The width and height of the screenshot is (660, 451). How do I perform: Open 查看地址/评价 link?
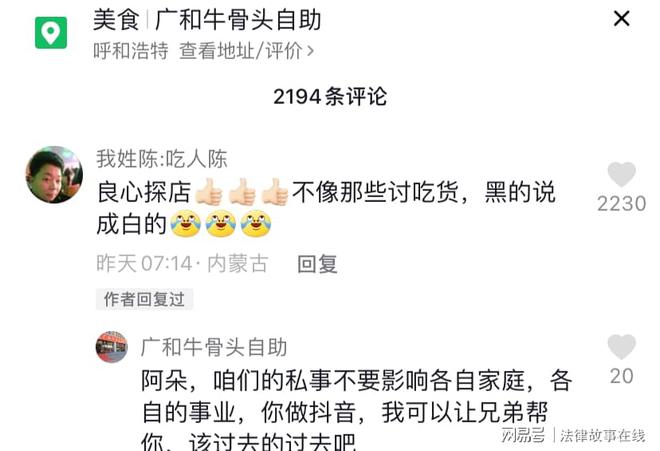click(x=241, y=51)
